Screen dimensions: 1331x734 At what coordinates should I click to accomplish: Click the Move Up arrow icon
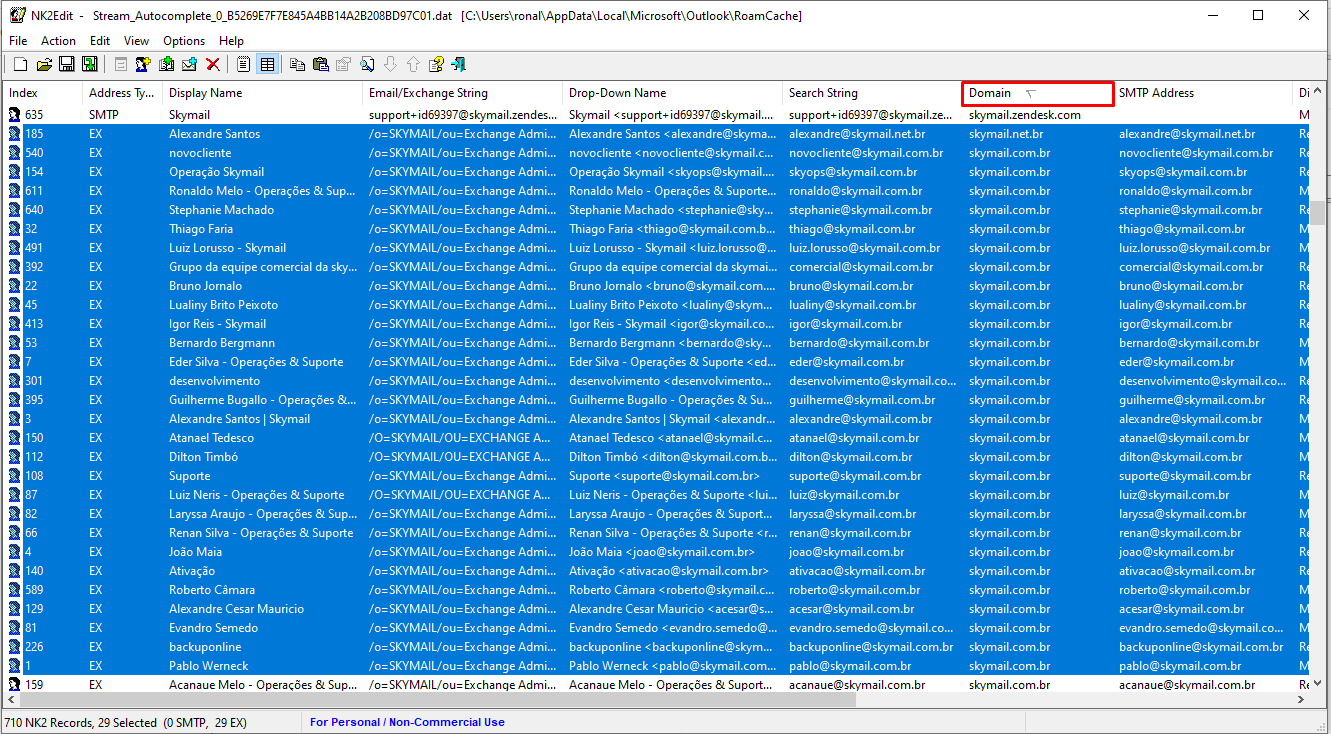413,65
